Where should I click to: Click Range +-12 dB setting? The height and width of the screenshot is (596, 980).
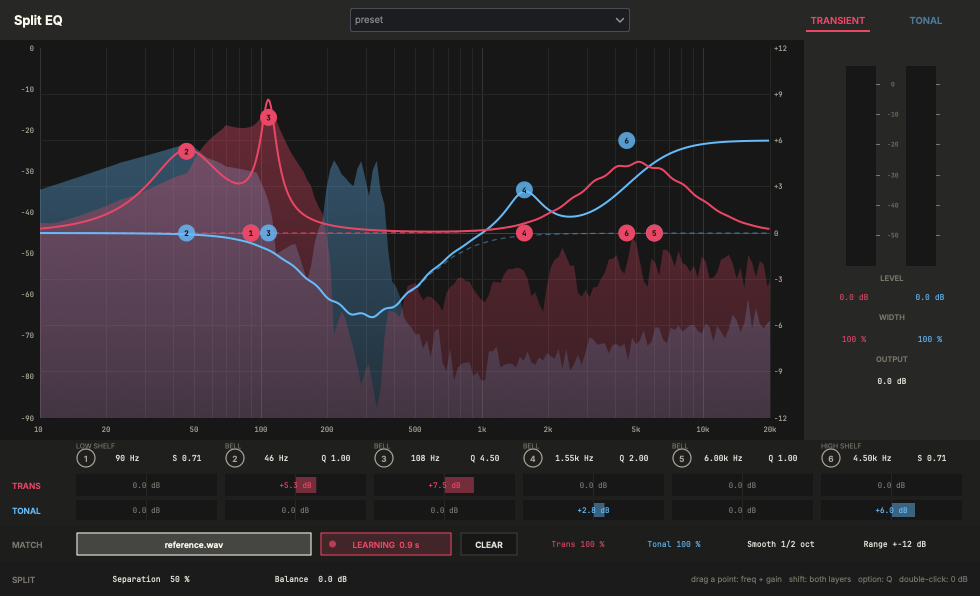(894, 544)
